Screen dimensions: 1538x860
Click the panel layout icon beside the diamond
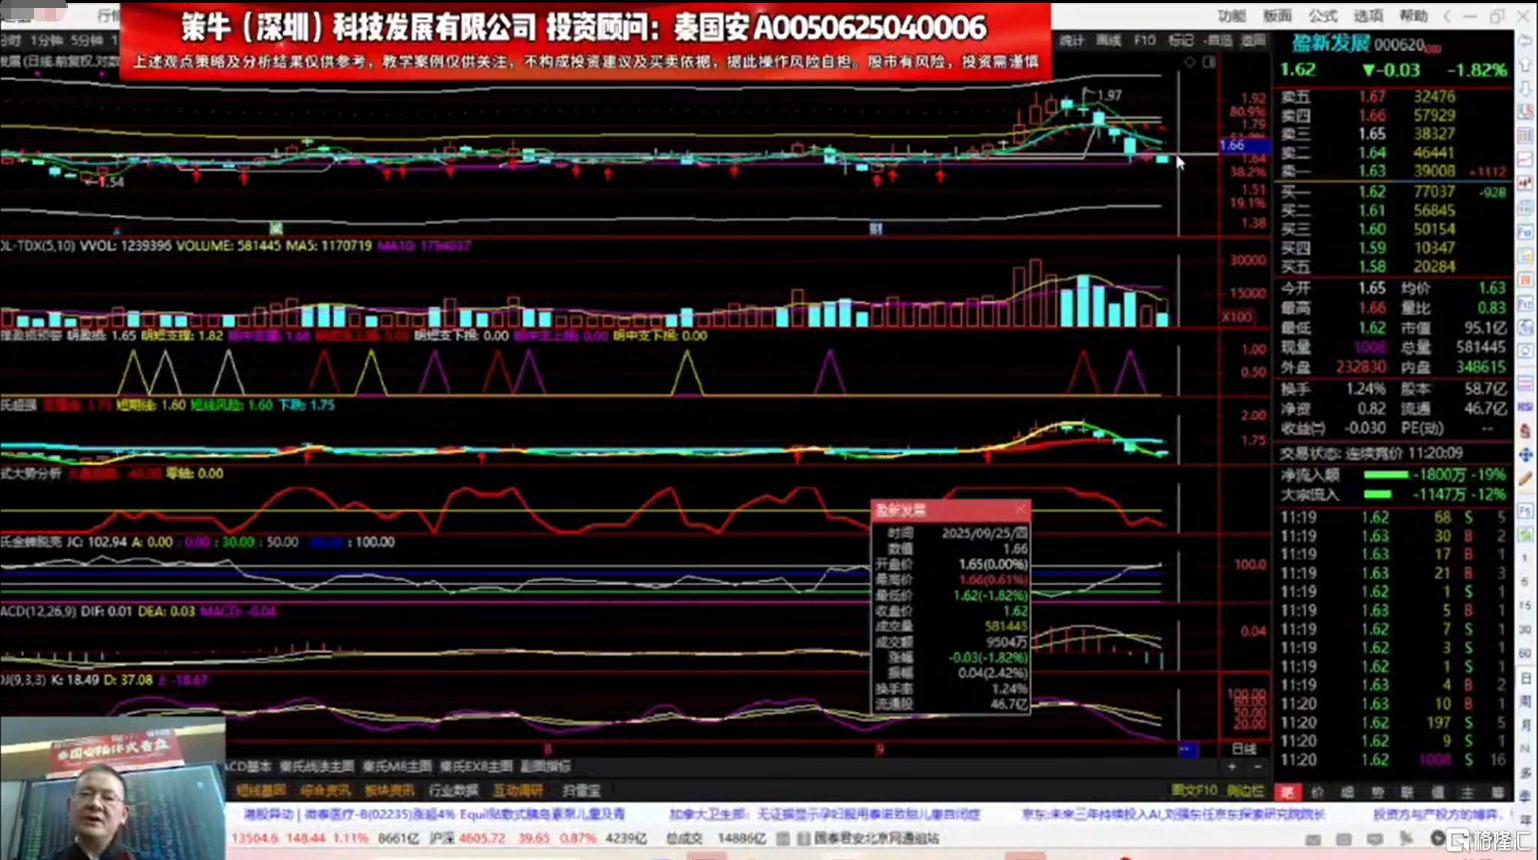click(1209, 62)
